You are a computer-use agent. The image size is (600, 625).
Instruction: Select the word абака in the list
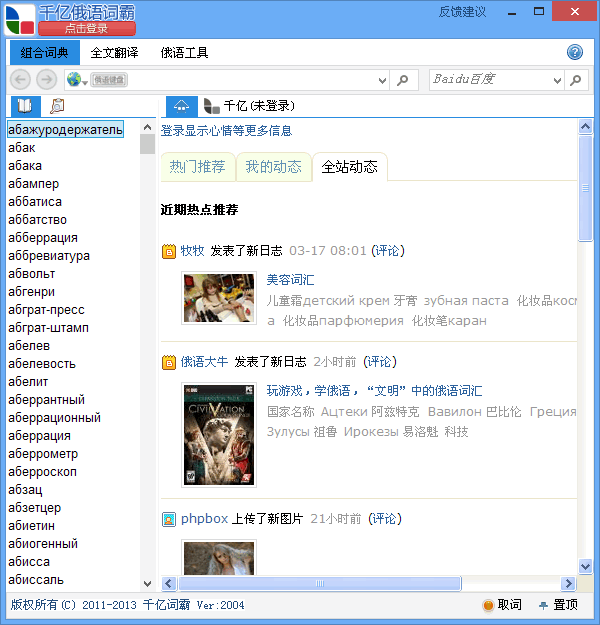tap(25, 165)
